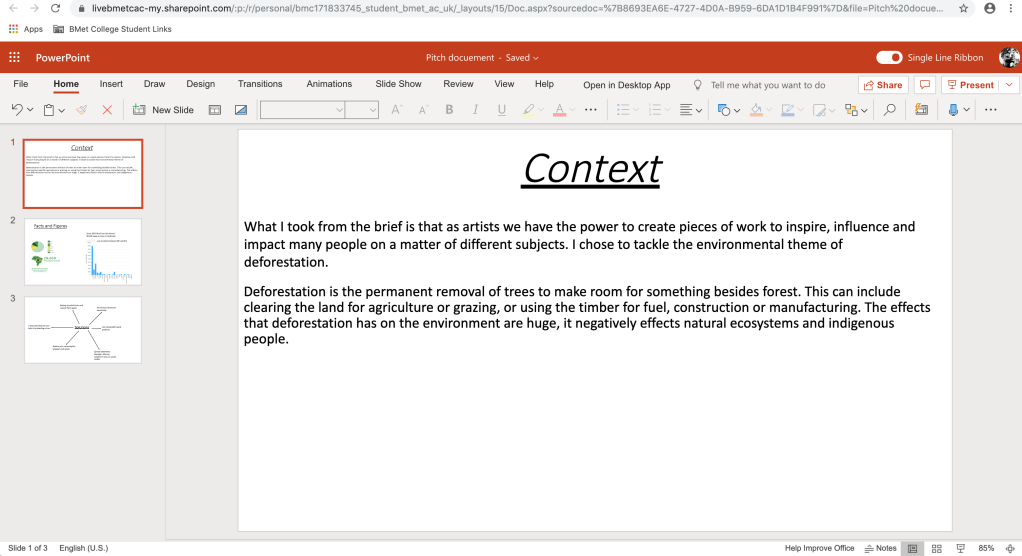Click the red Delete icon
Screen dimensions: 1022x556
(107, 110)
